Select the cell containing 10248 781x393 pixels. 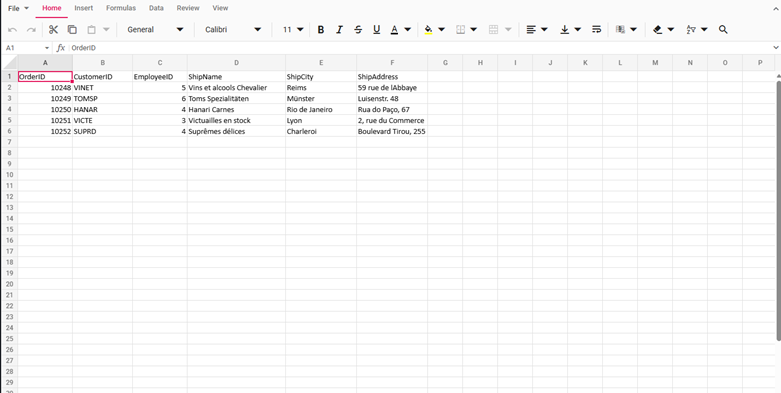pyautogui.click(x=45, y=88)
